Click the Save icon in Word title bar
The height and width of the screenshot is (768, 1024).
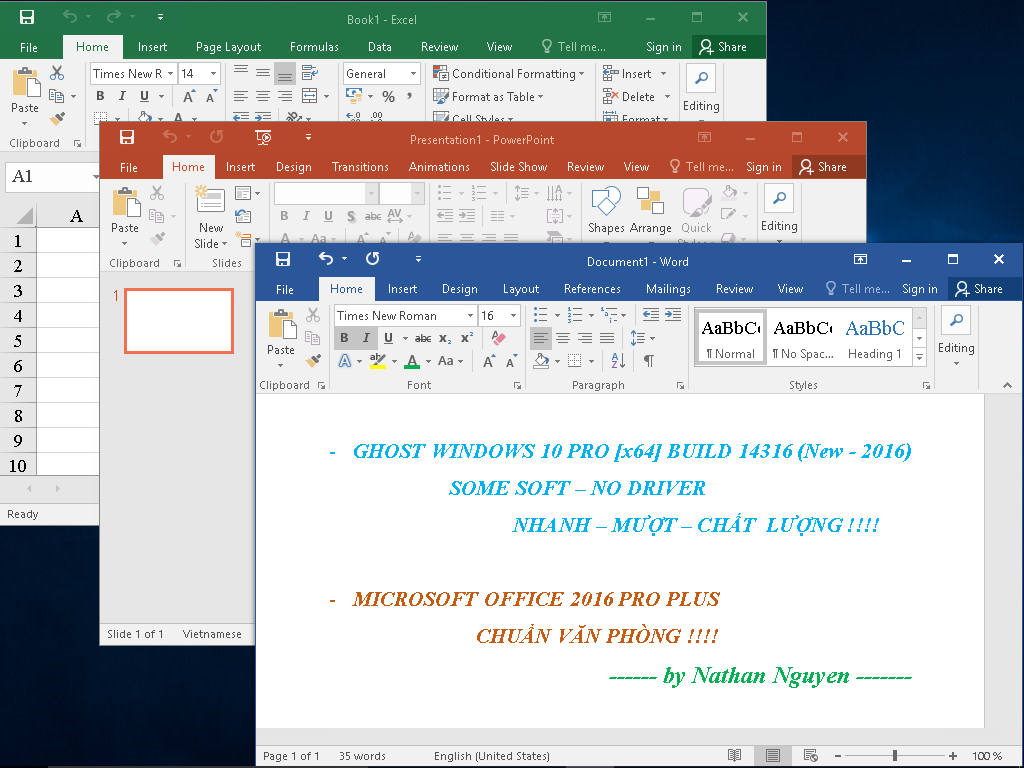click(283, 259)
